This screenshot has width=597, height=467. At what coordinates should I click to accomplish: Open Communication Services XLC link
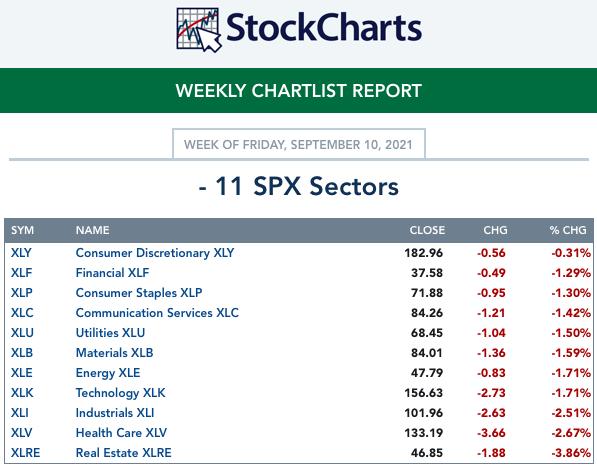click(x=157, y=313)
